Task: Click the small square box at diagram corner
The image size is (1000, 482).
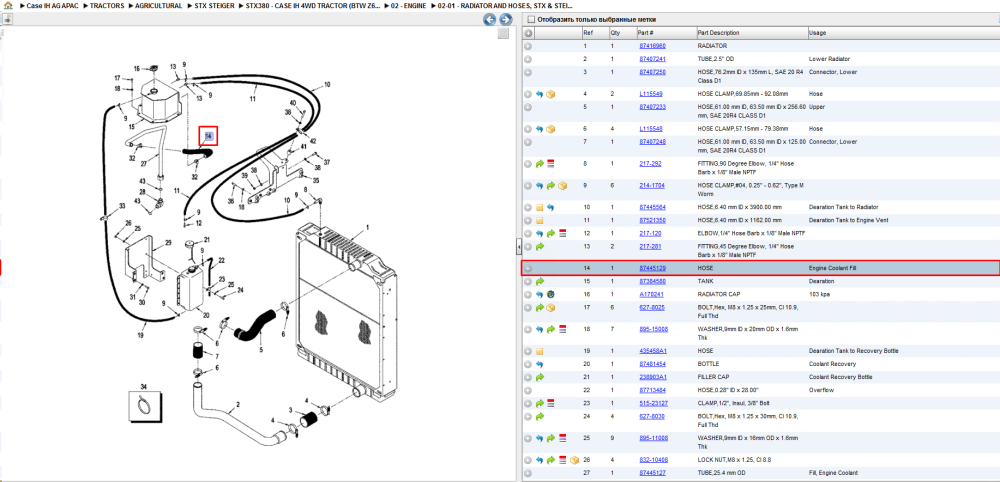Action: click(x=503, y=33)
